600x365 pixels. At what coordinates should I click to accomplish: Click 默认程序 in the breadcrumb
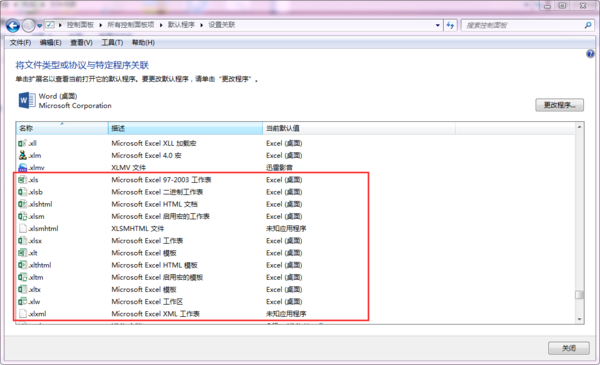(x=181, y=25)
